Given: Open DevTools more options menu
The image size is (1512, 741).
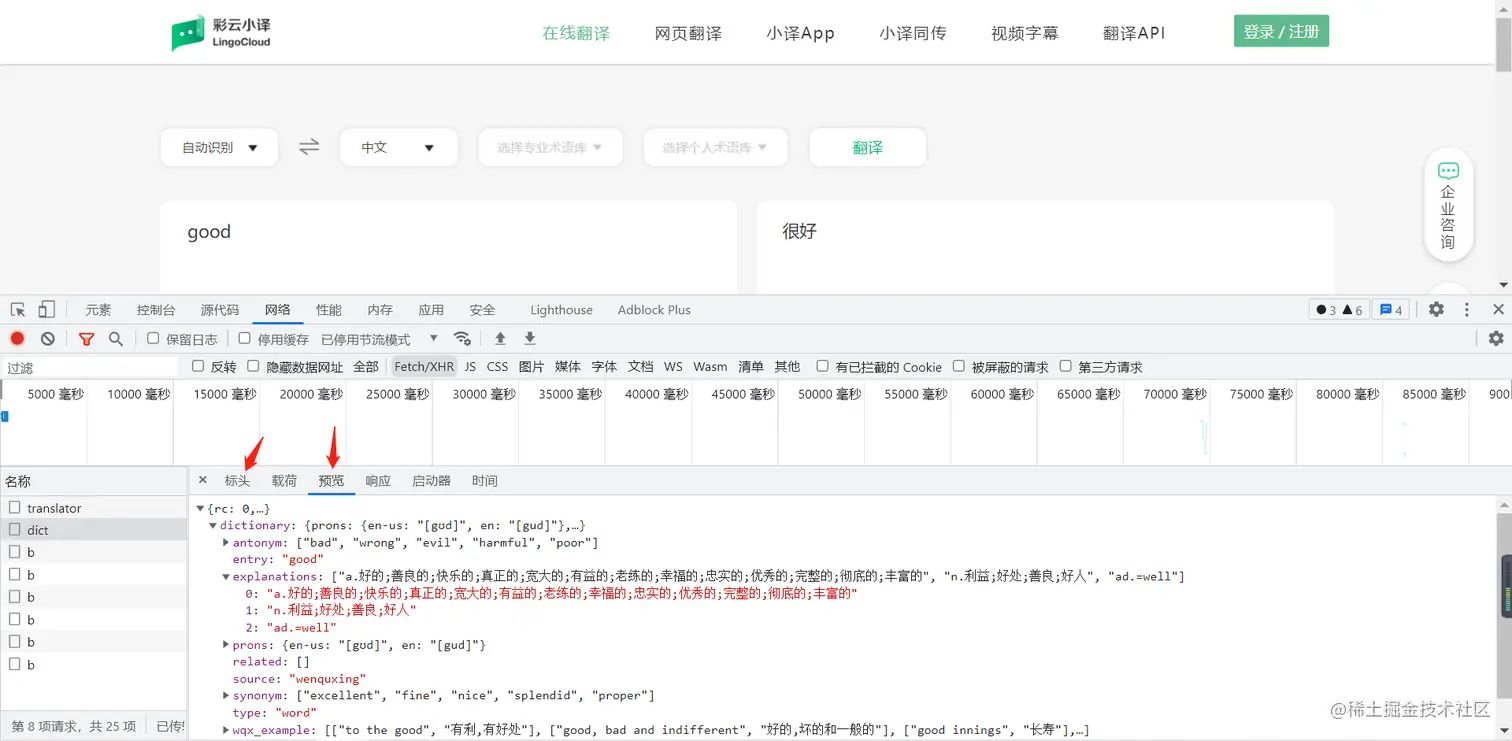Looking at the screenshot, I should click(x=1467, y=310).
